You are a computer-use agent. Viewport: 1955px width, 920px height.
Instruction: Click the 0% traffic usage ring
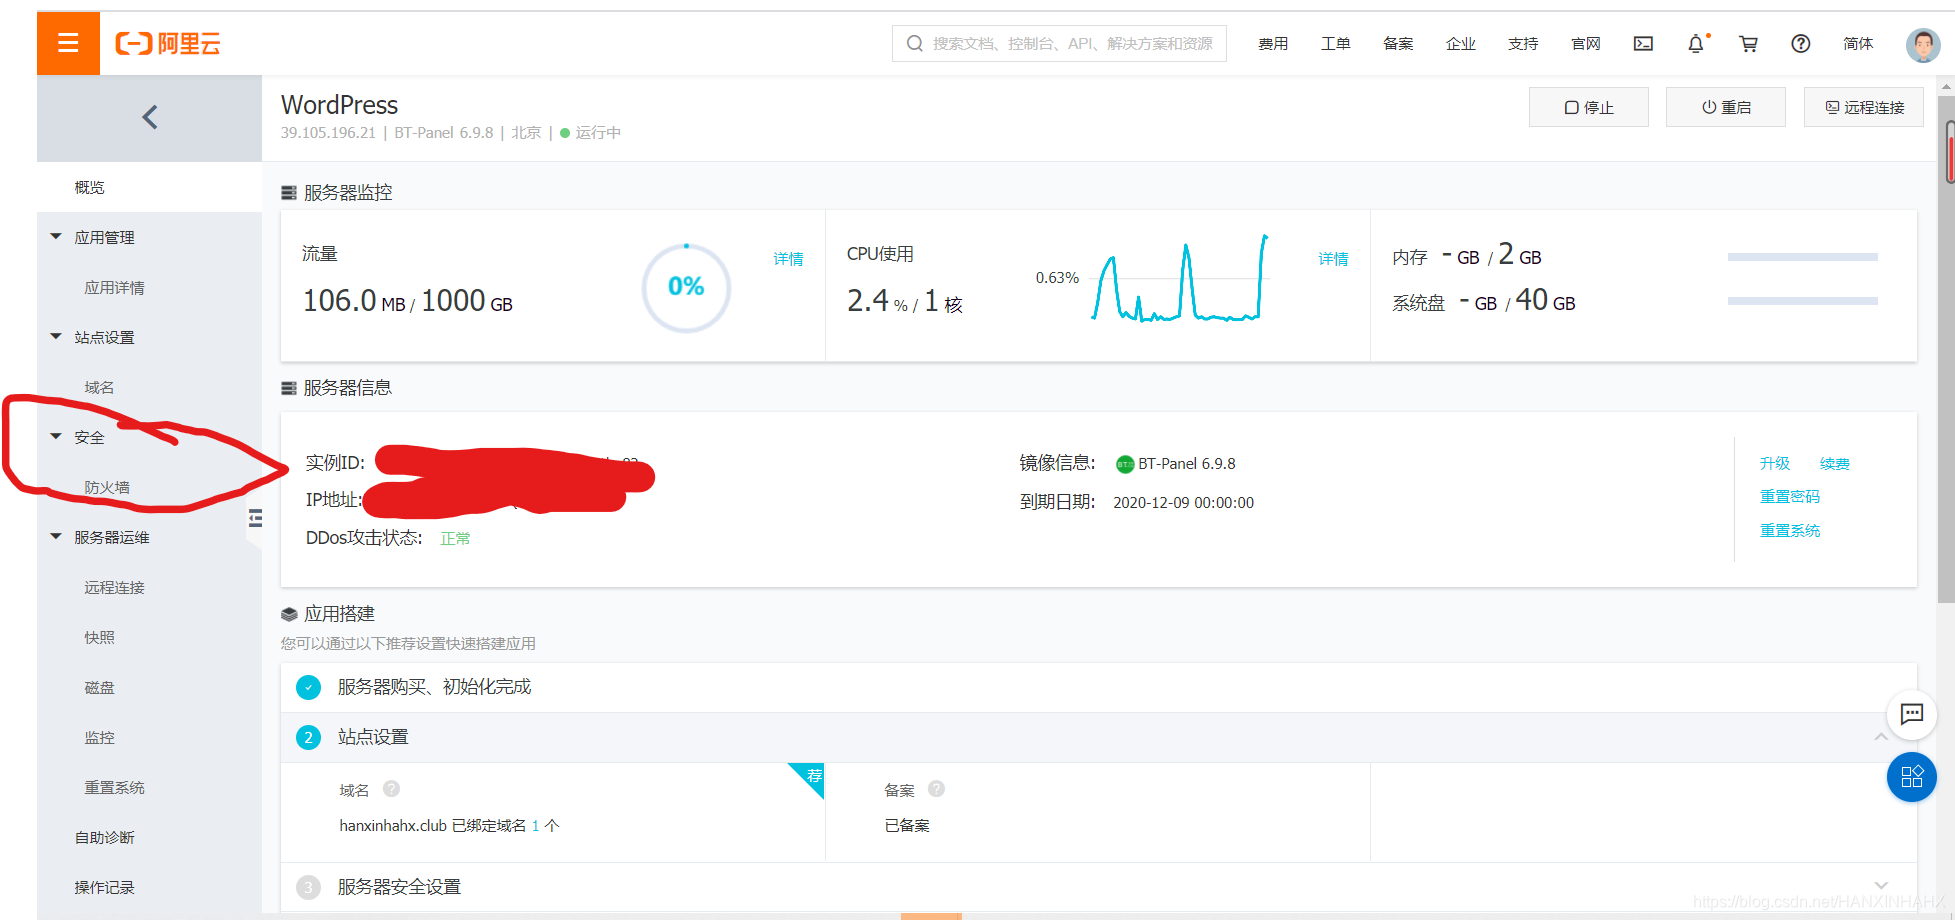(x=686, y=287)
